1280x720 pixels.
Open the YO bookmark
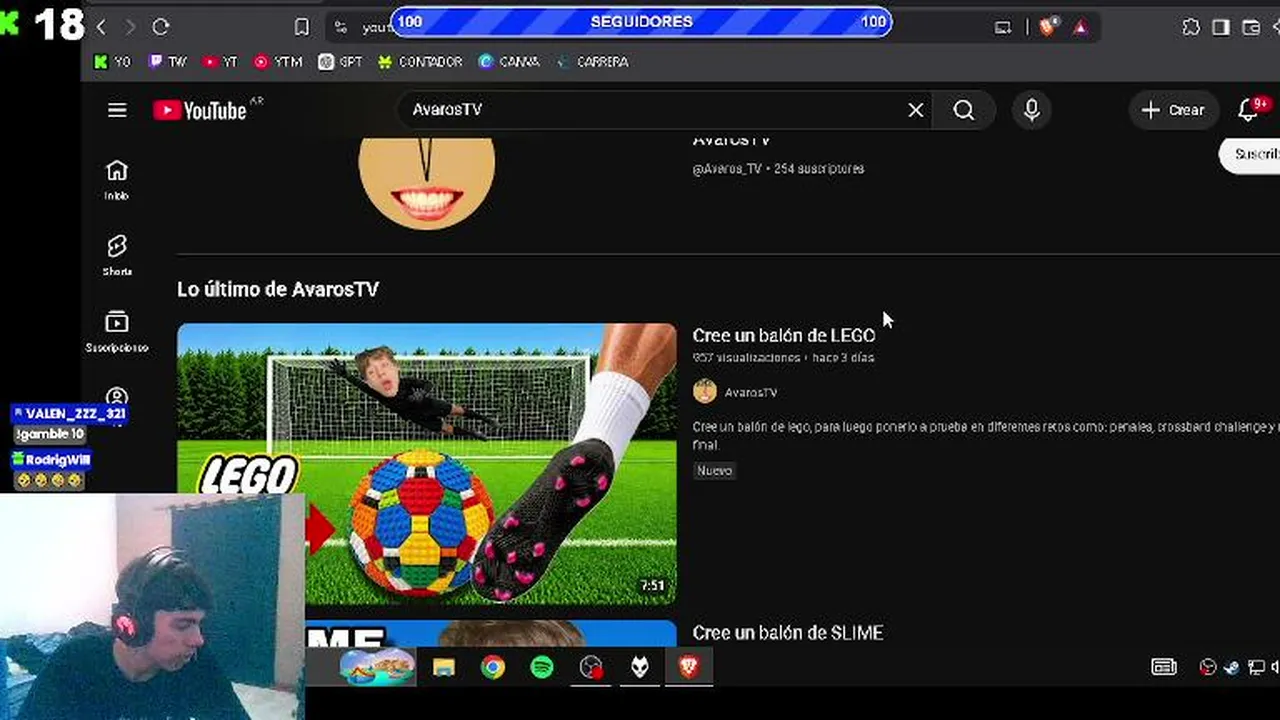click(x=112, y=62)
